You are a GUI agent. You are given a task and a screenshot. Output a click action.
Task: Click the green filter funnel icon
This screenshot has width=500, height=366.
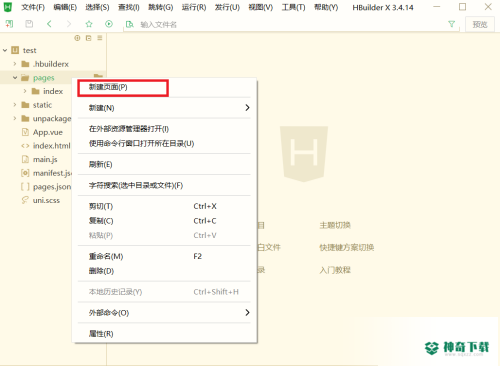[x=451, y=24]
